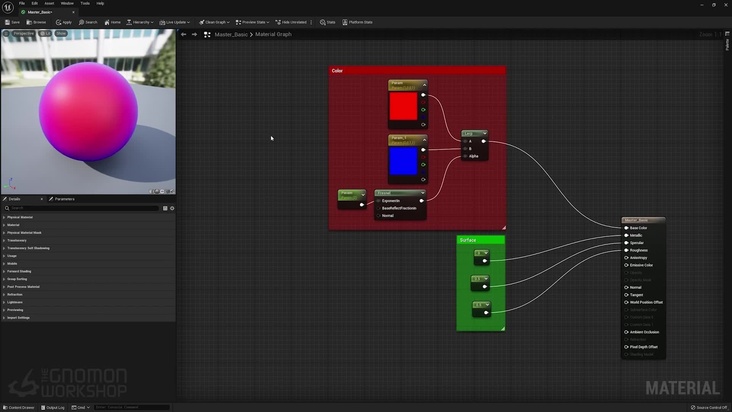This screenshot has height=412, width=732.
Task: Browse to asset with Browse button
Action: pyautogui.click(x=36, y=22)
